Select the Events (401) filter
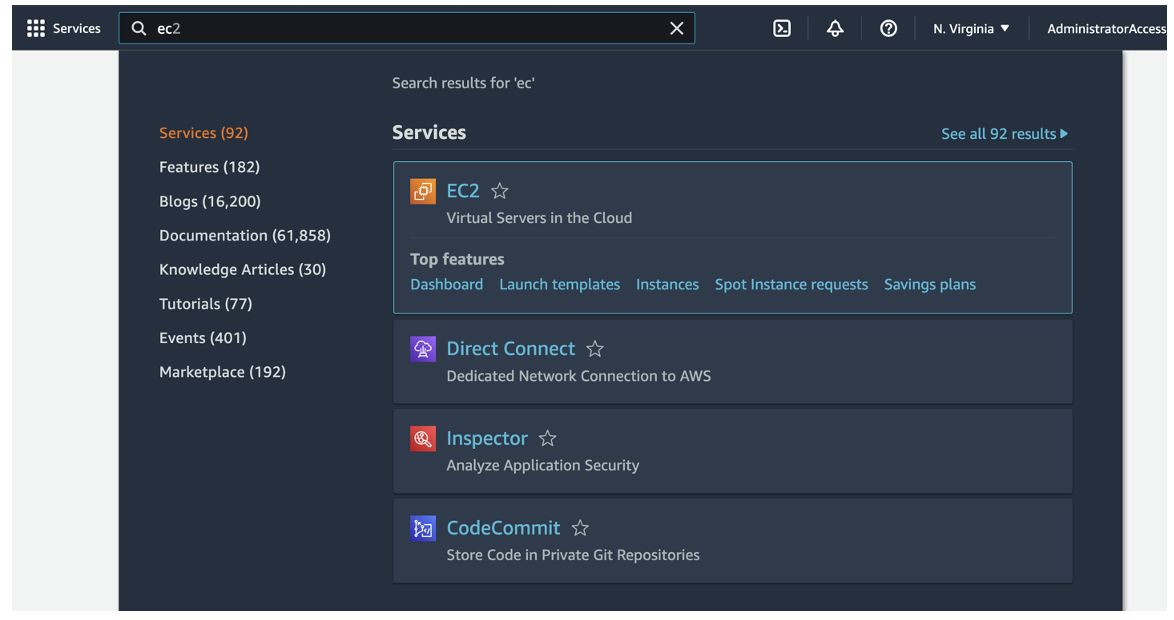The width and height of the screenshot is (1174, 620). click(x=203, y=338)
